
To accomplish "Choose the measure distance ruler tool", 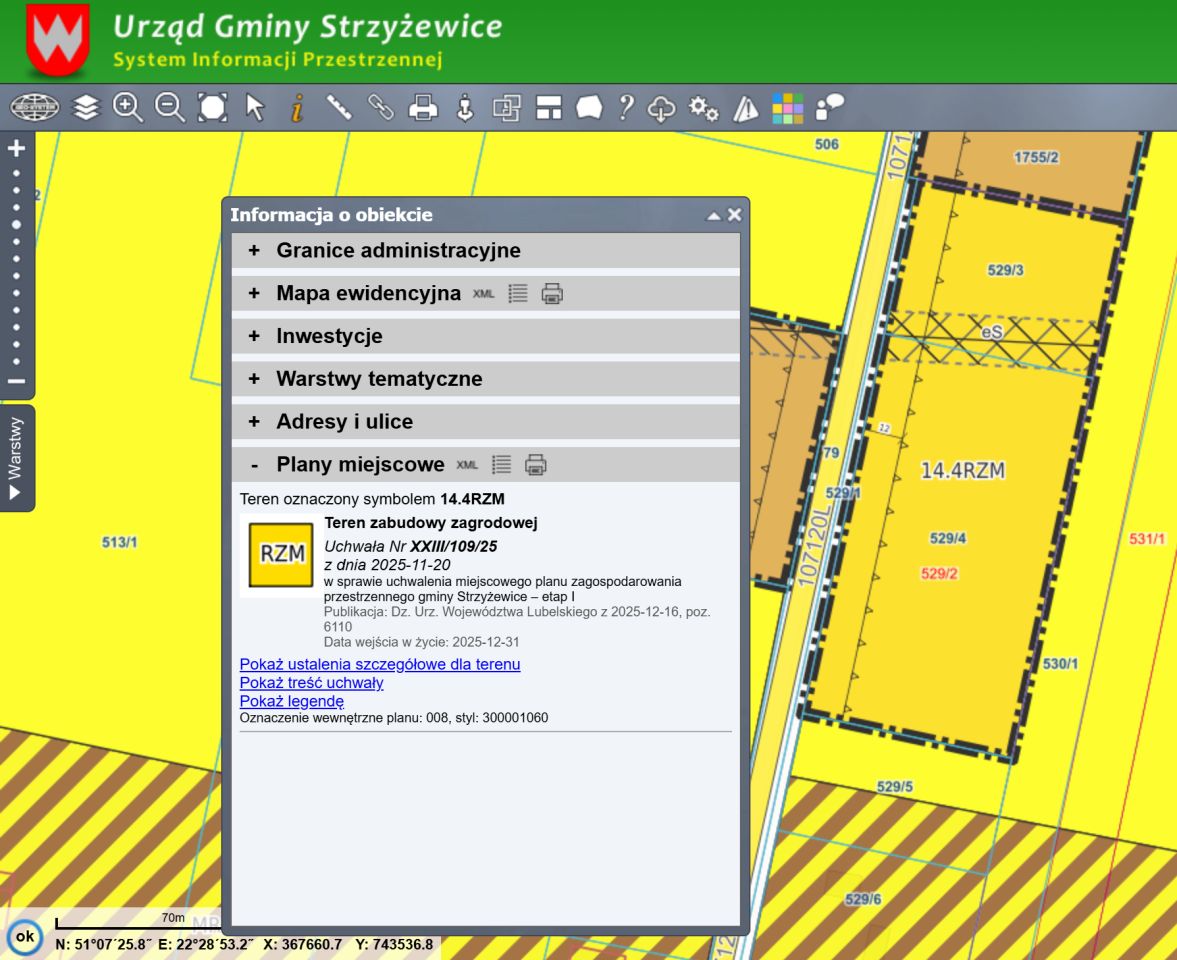I will pyautogui.click(x=339, y=108).
